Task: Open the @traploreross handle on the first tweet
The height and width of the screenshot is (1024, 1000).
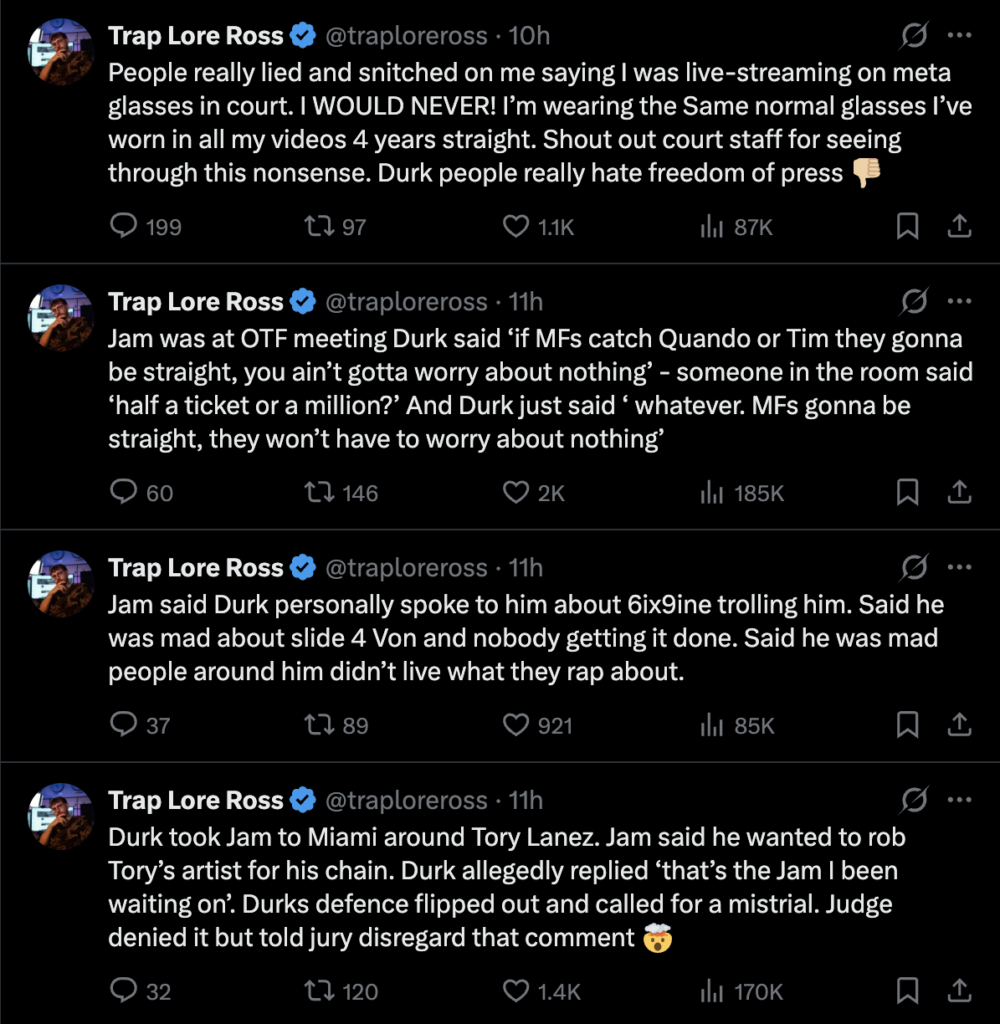Action: point(406,36)
